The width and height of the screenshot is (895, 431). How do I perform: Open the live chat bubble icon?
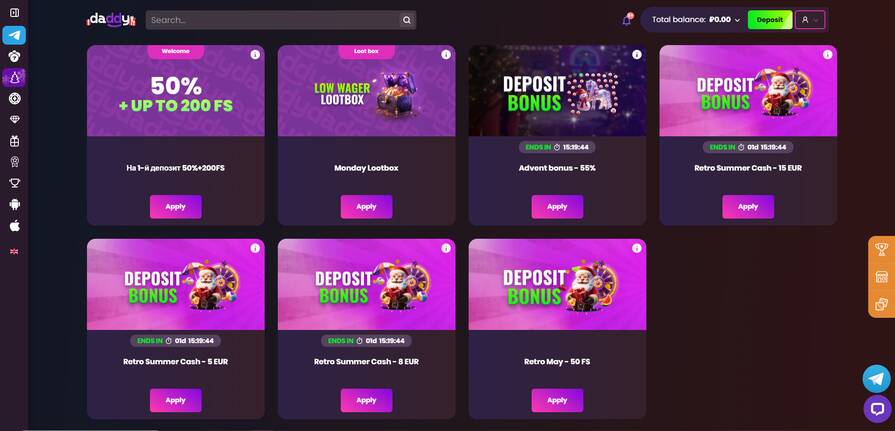(876, 409)
